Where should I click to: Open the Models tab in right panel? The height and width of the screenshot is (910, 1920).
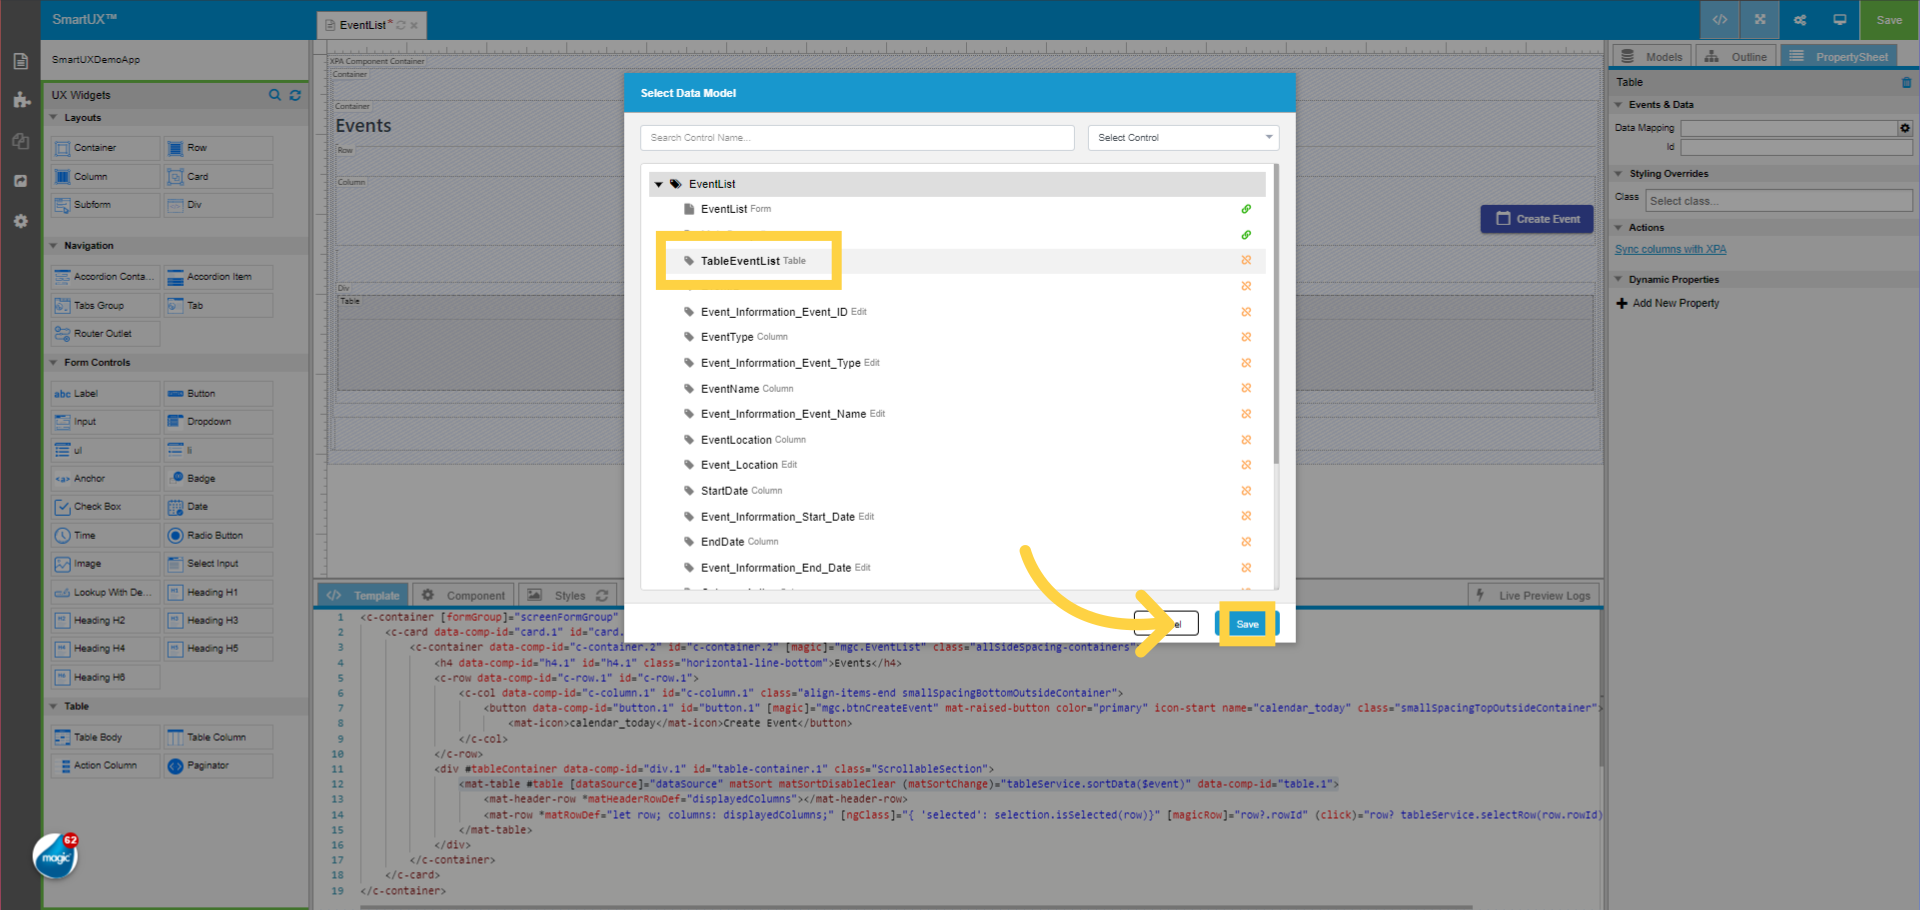1651,55
